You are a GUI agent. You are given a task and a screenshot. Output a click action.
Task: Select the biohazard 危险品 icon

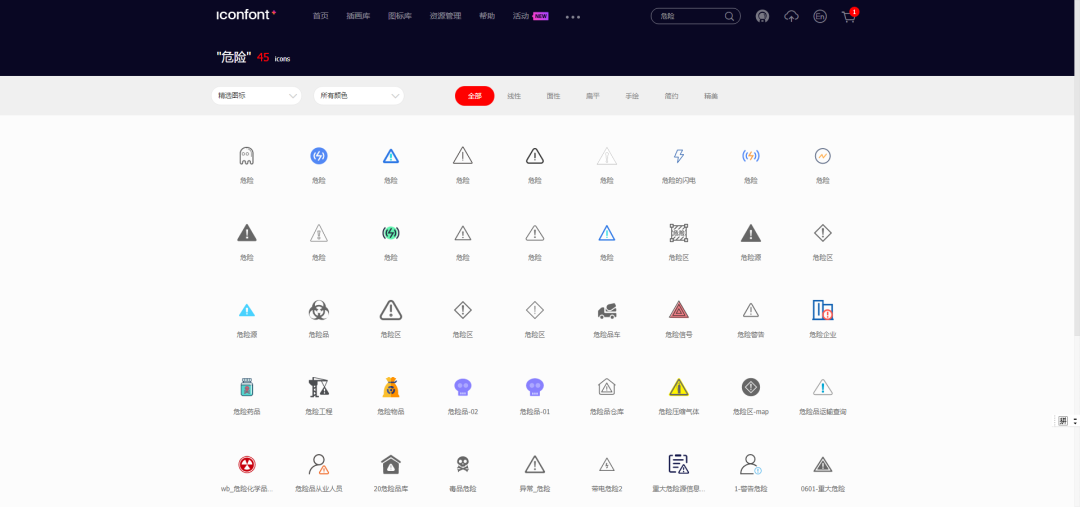click(x=318, y=310)
